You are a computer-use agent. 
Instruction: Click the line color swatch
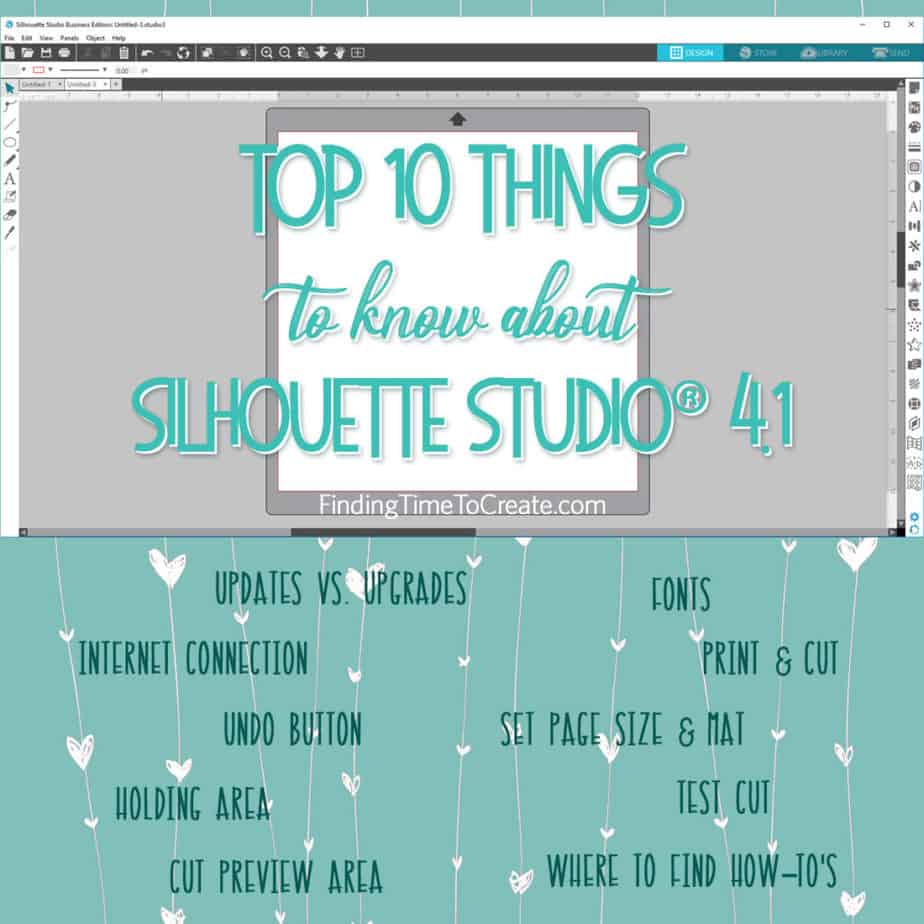pos(38,70)
